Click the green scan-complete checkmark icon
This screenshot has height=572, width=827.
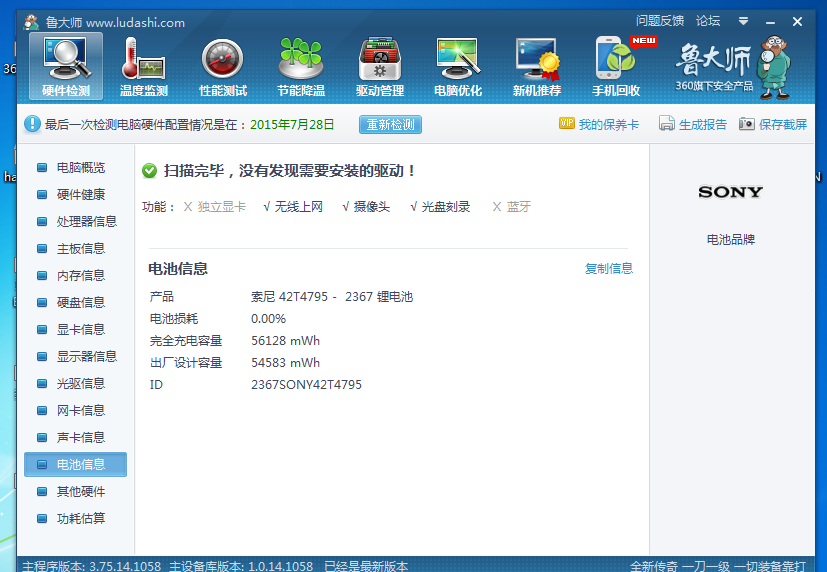pyautogui.click(x=149, y=171)
